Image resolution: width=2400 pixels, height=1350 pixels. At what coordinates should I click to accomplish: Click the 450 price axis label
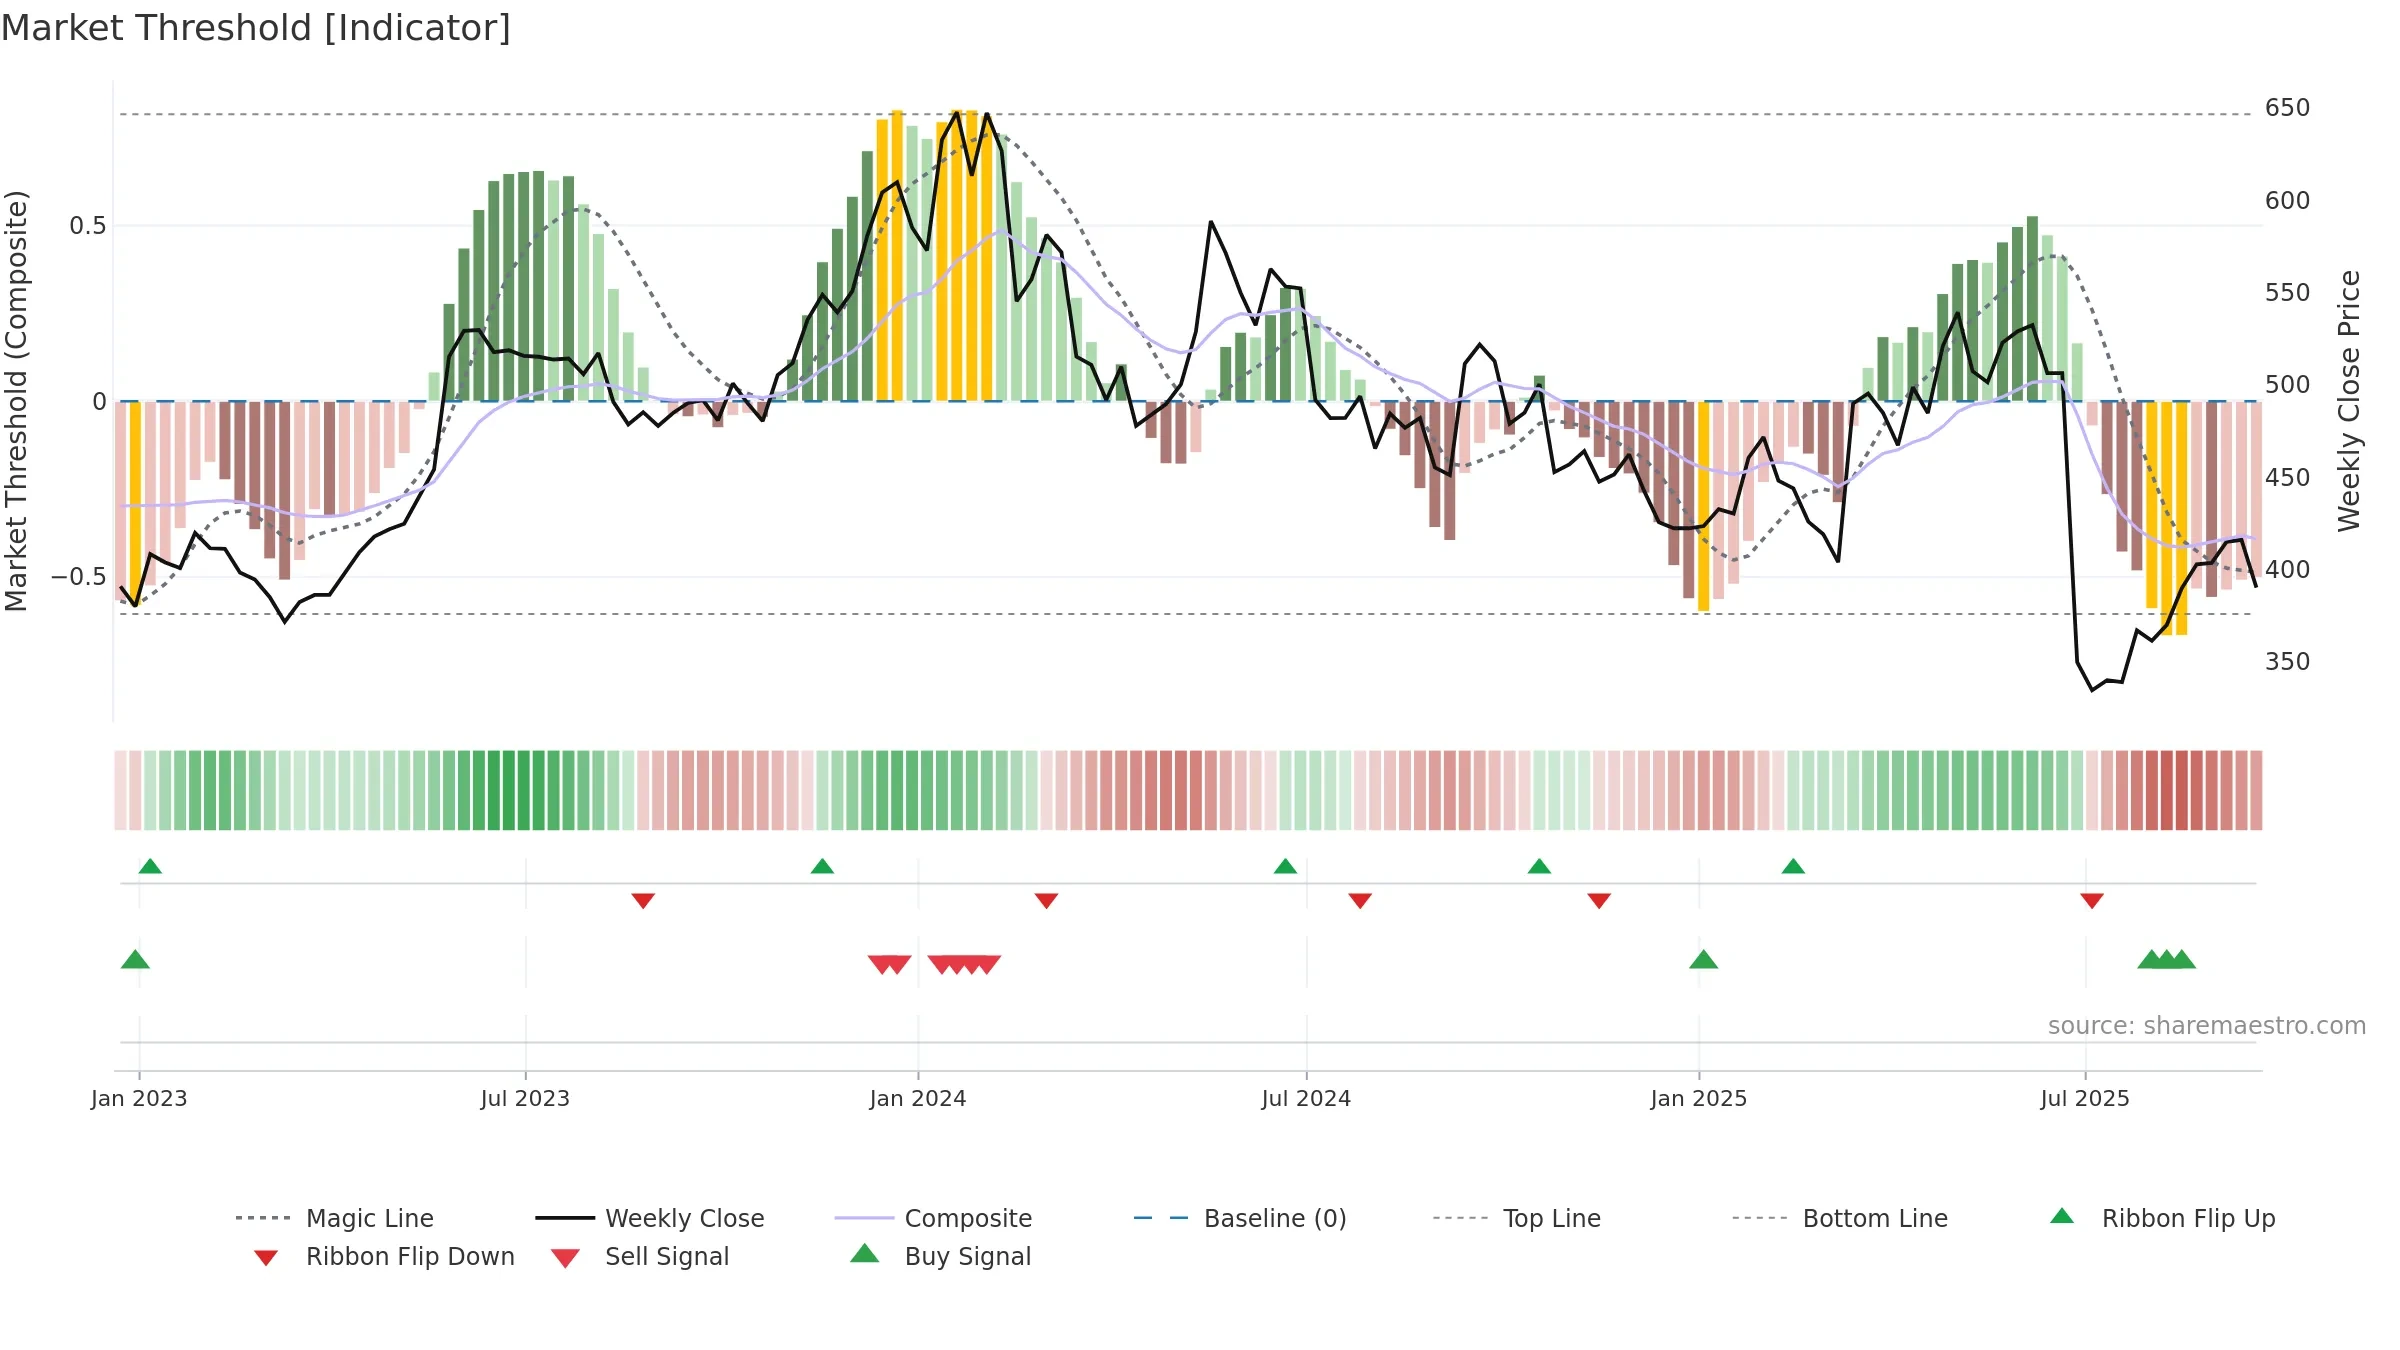click(2288, 478)
